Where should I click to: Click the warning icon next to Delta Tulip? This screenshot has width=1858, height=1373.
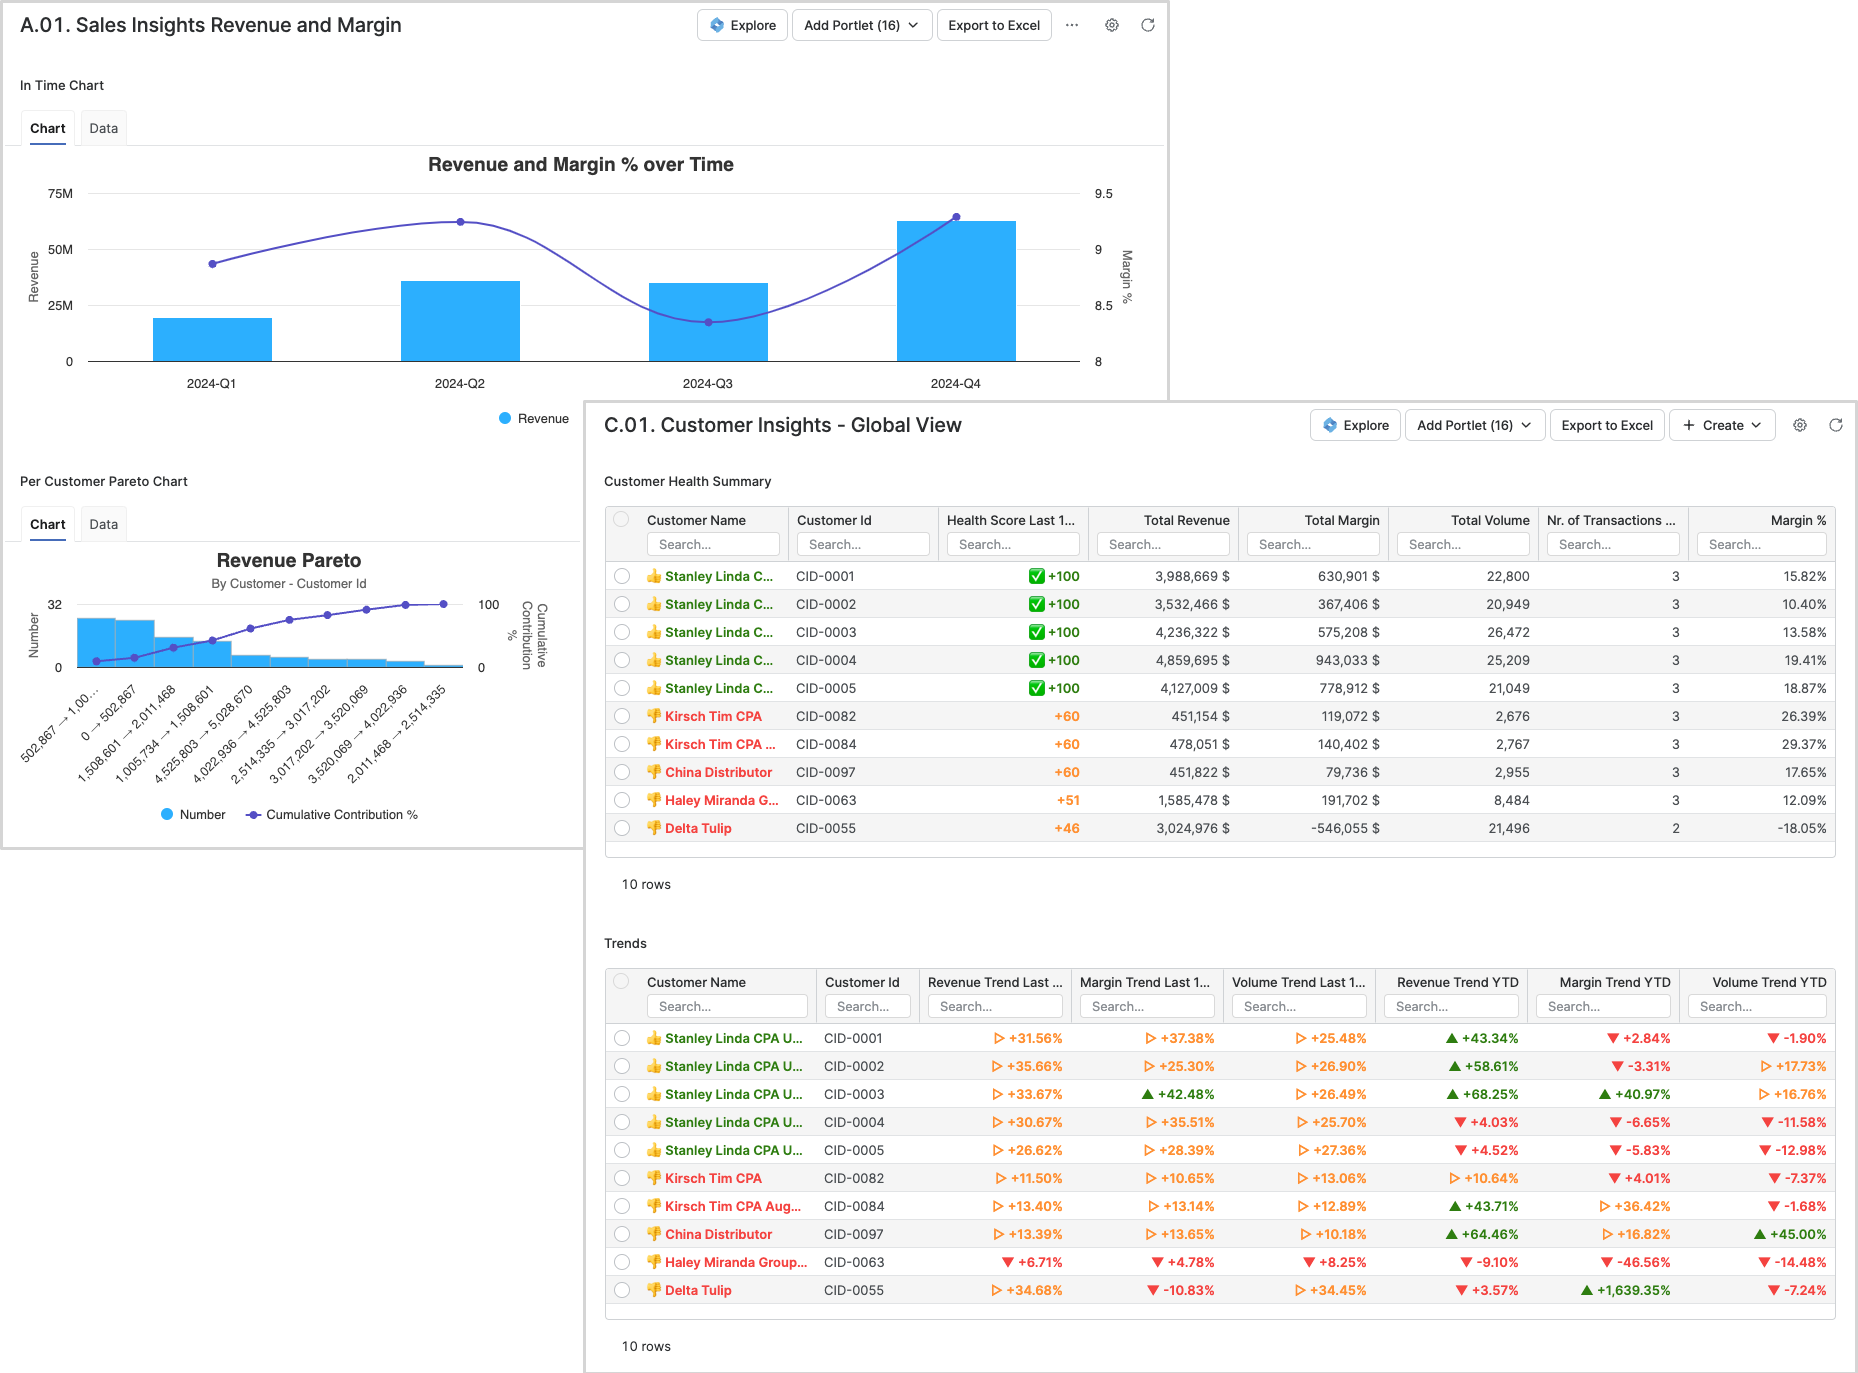coord(654,828)
